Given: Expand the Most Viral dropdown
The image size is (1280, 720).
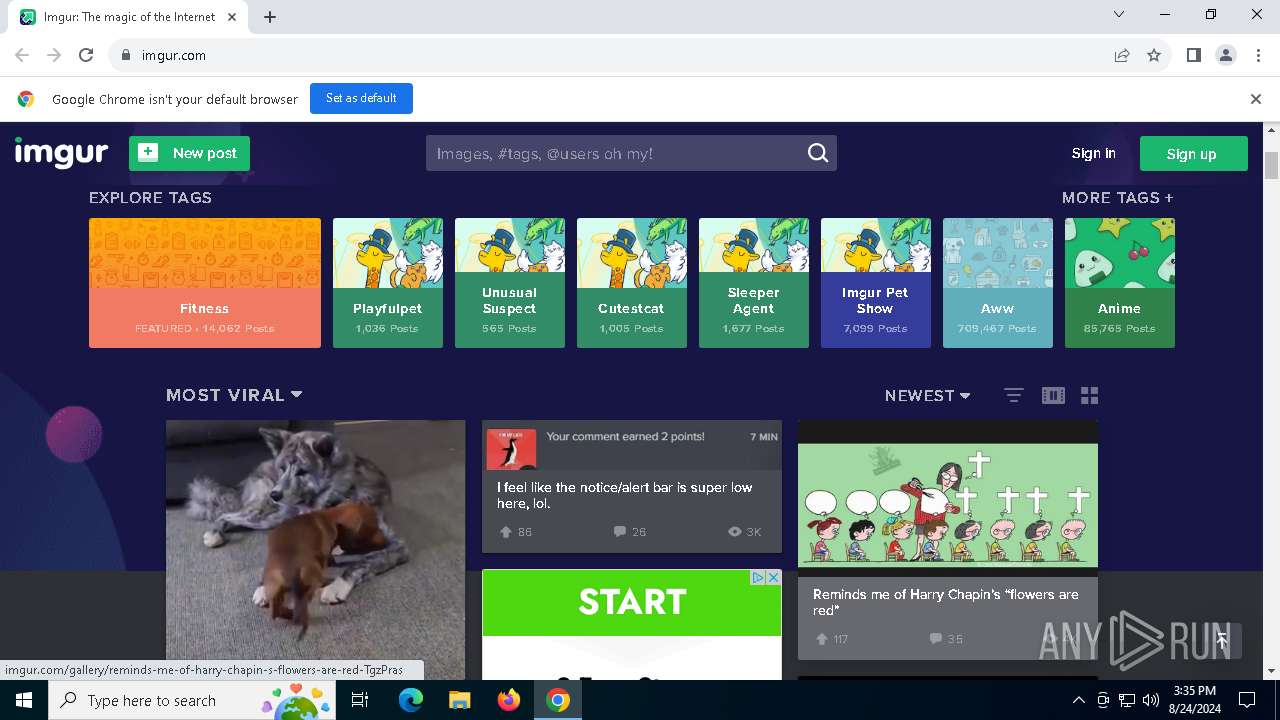Looking at the screenshot, I should click(x=235, y=395).
